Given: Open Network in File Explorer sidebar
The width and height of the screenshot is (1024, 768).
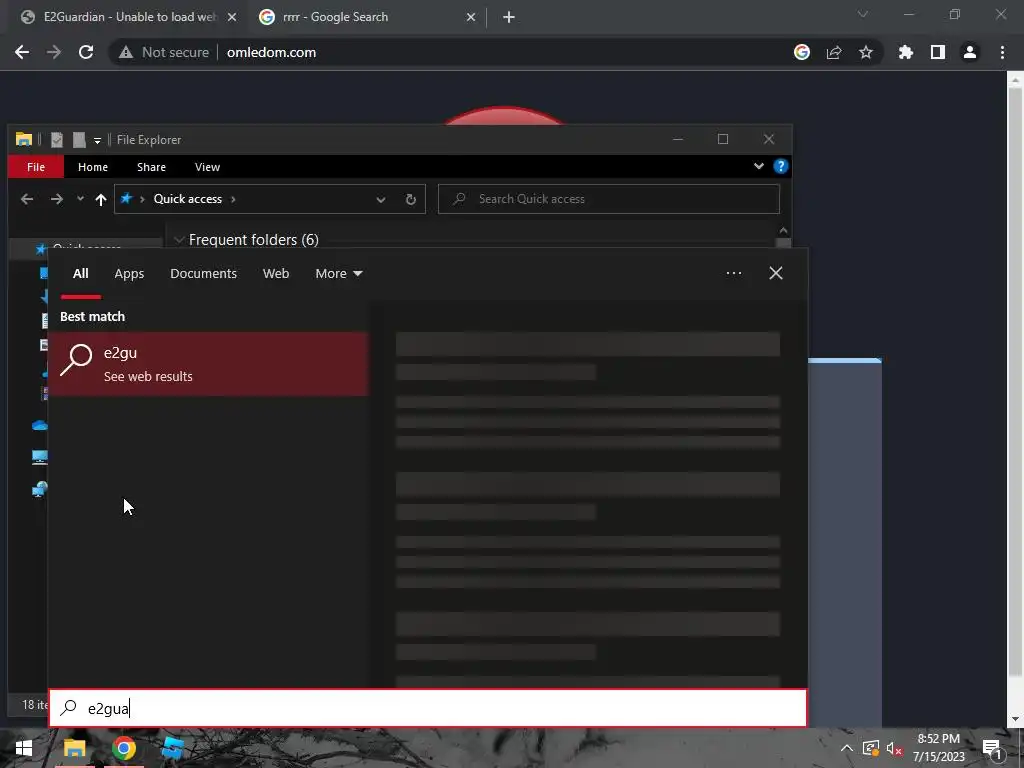Looking at the screenshot, I should pos(39,488).
